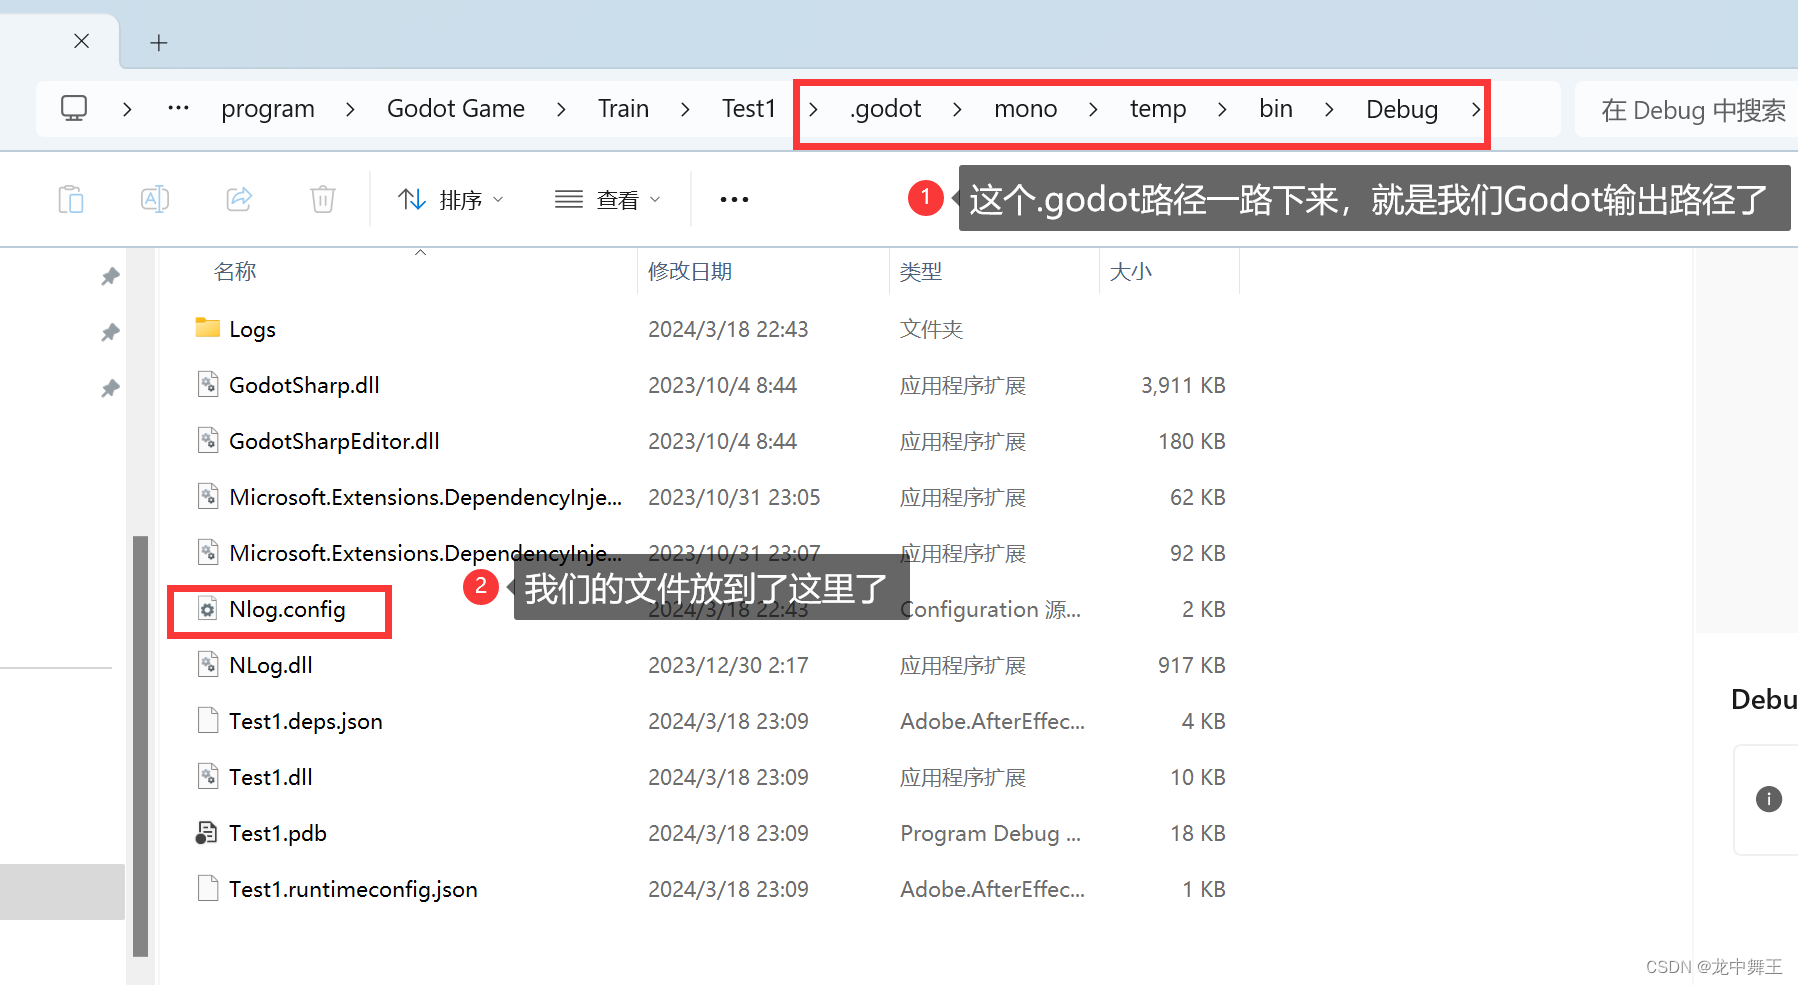This screenshot has width=1798, height=985.
Task: Click the Program Debug type cell
Action: [990, 833]
